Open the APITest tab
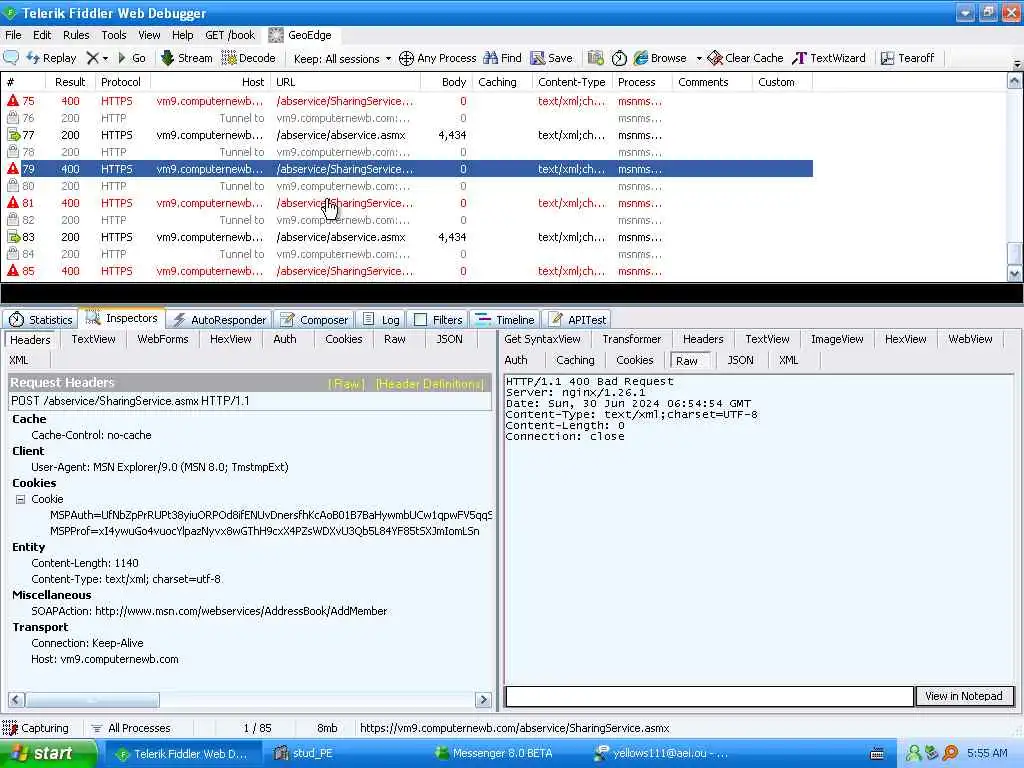Viewport: 1024px width, 768px height. tap(577, 319)
